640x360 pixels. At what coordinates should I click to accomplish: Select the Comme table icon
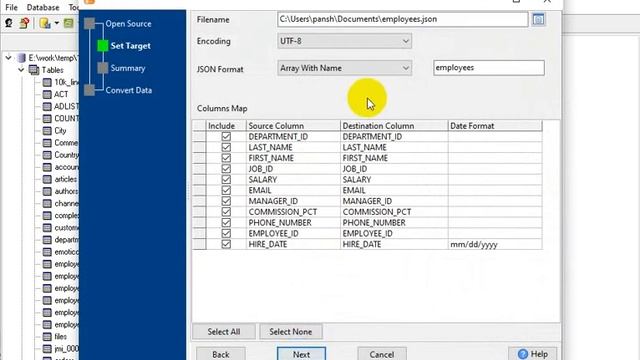point(47,143)
